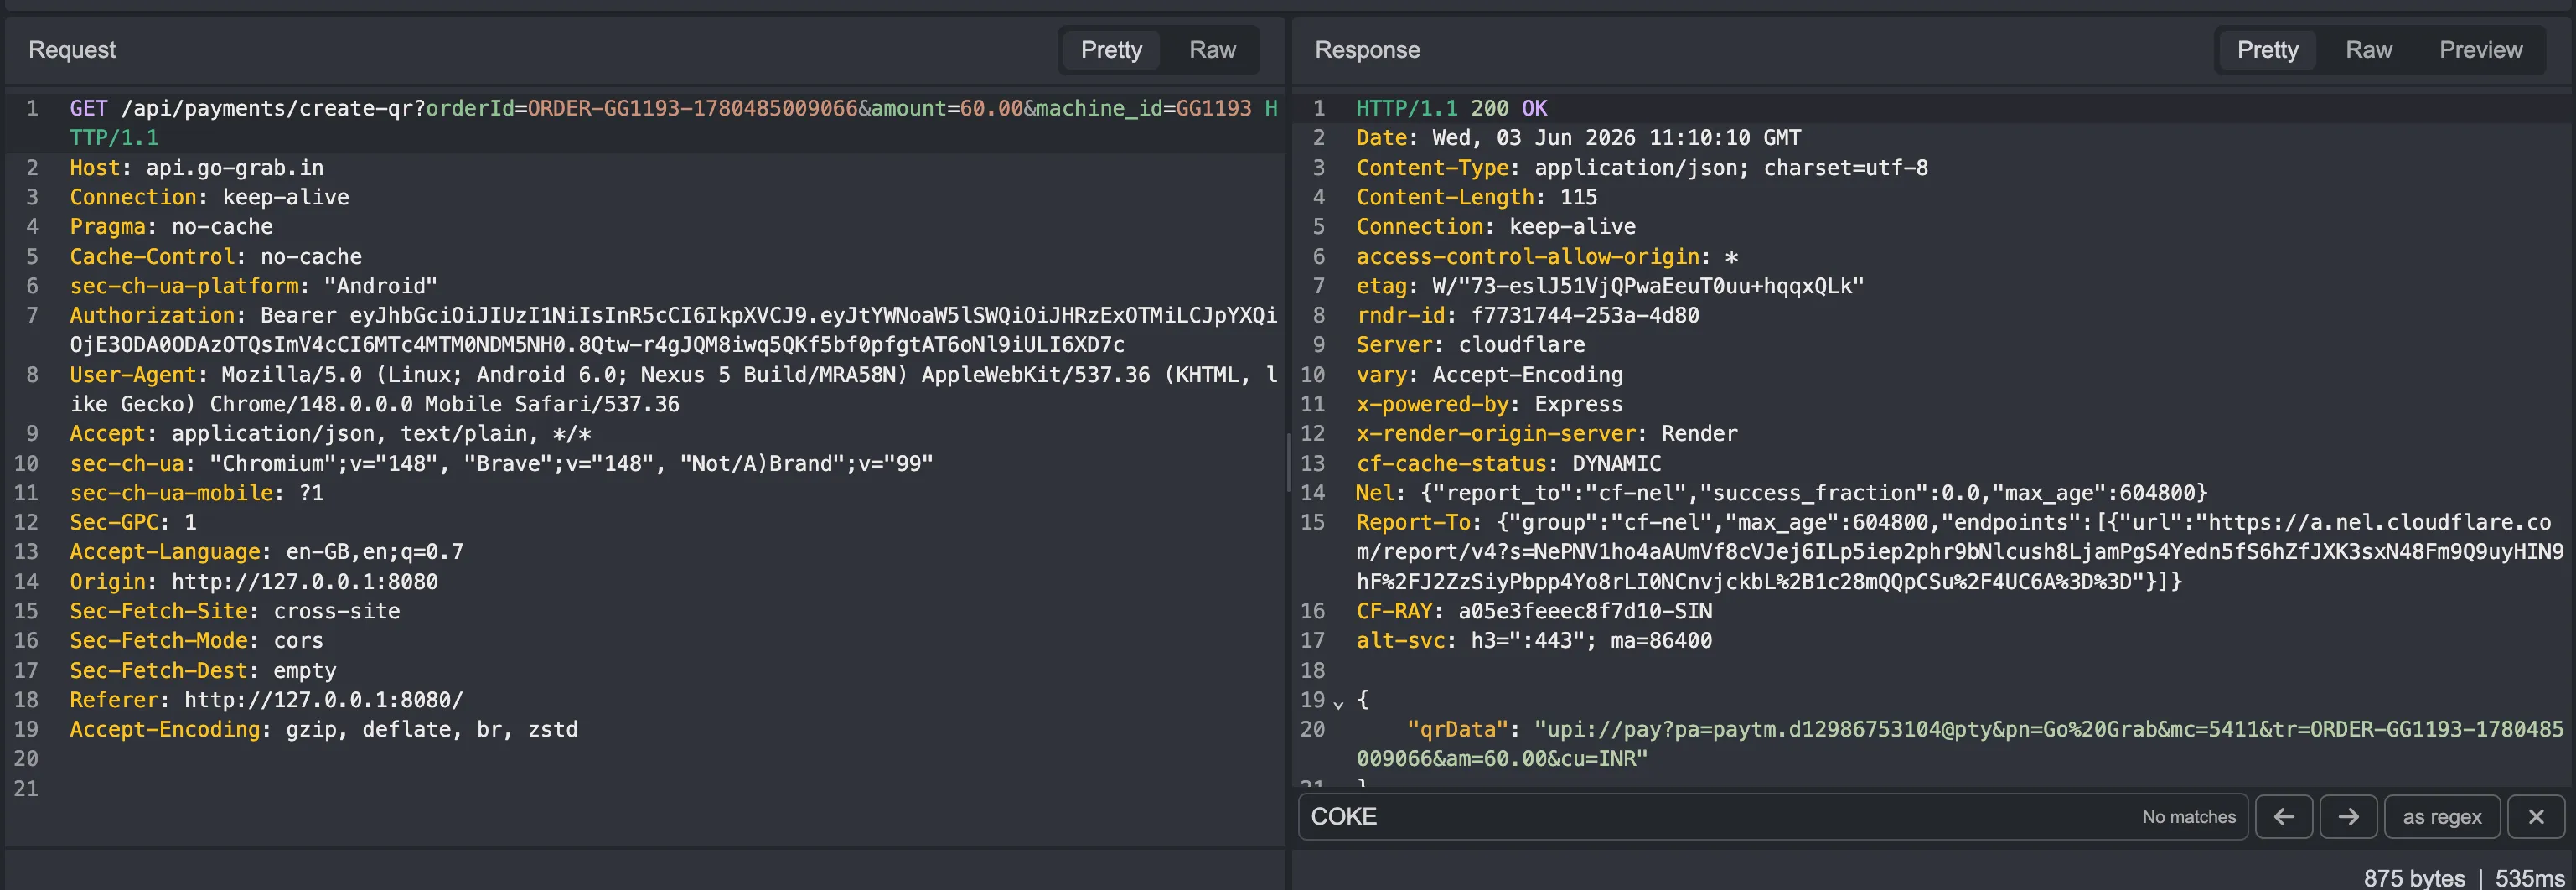Click the x-render-origin-server Render header
The image size is (2576, 890).
[1546, 434]
